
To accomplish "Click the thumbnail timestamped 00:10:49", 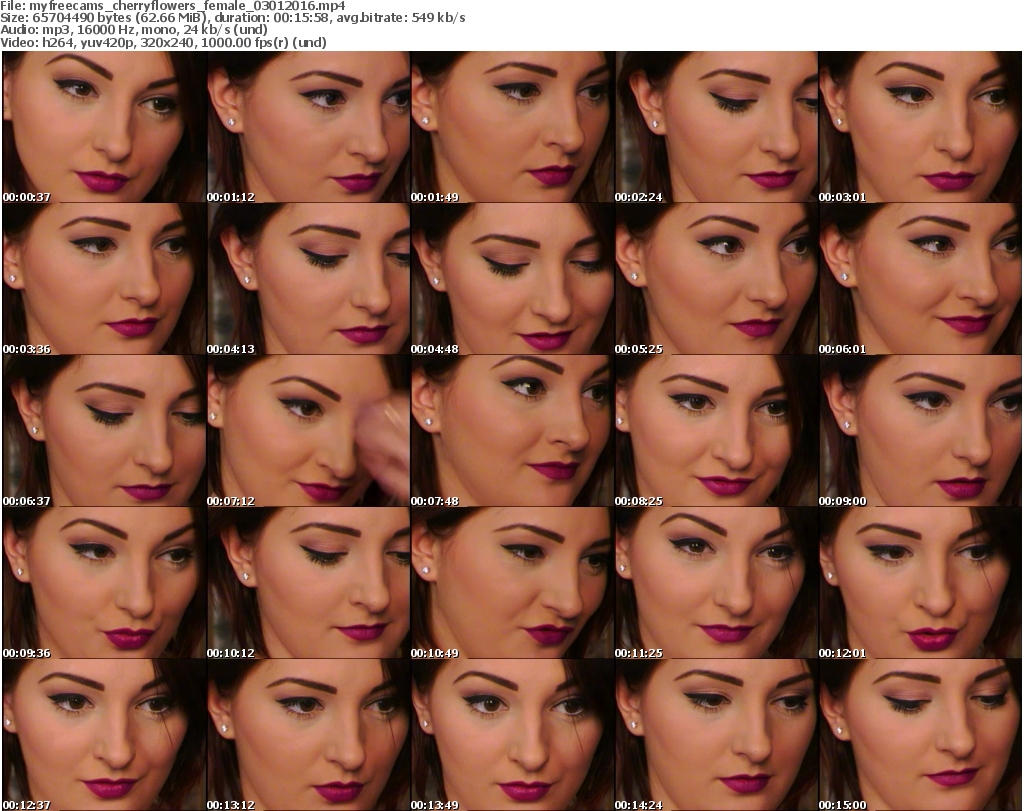I will [x=512, y=583].
